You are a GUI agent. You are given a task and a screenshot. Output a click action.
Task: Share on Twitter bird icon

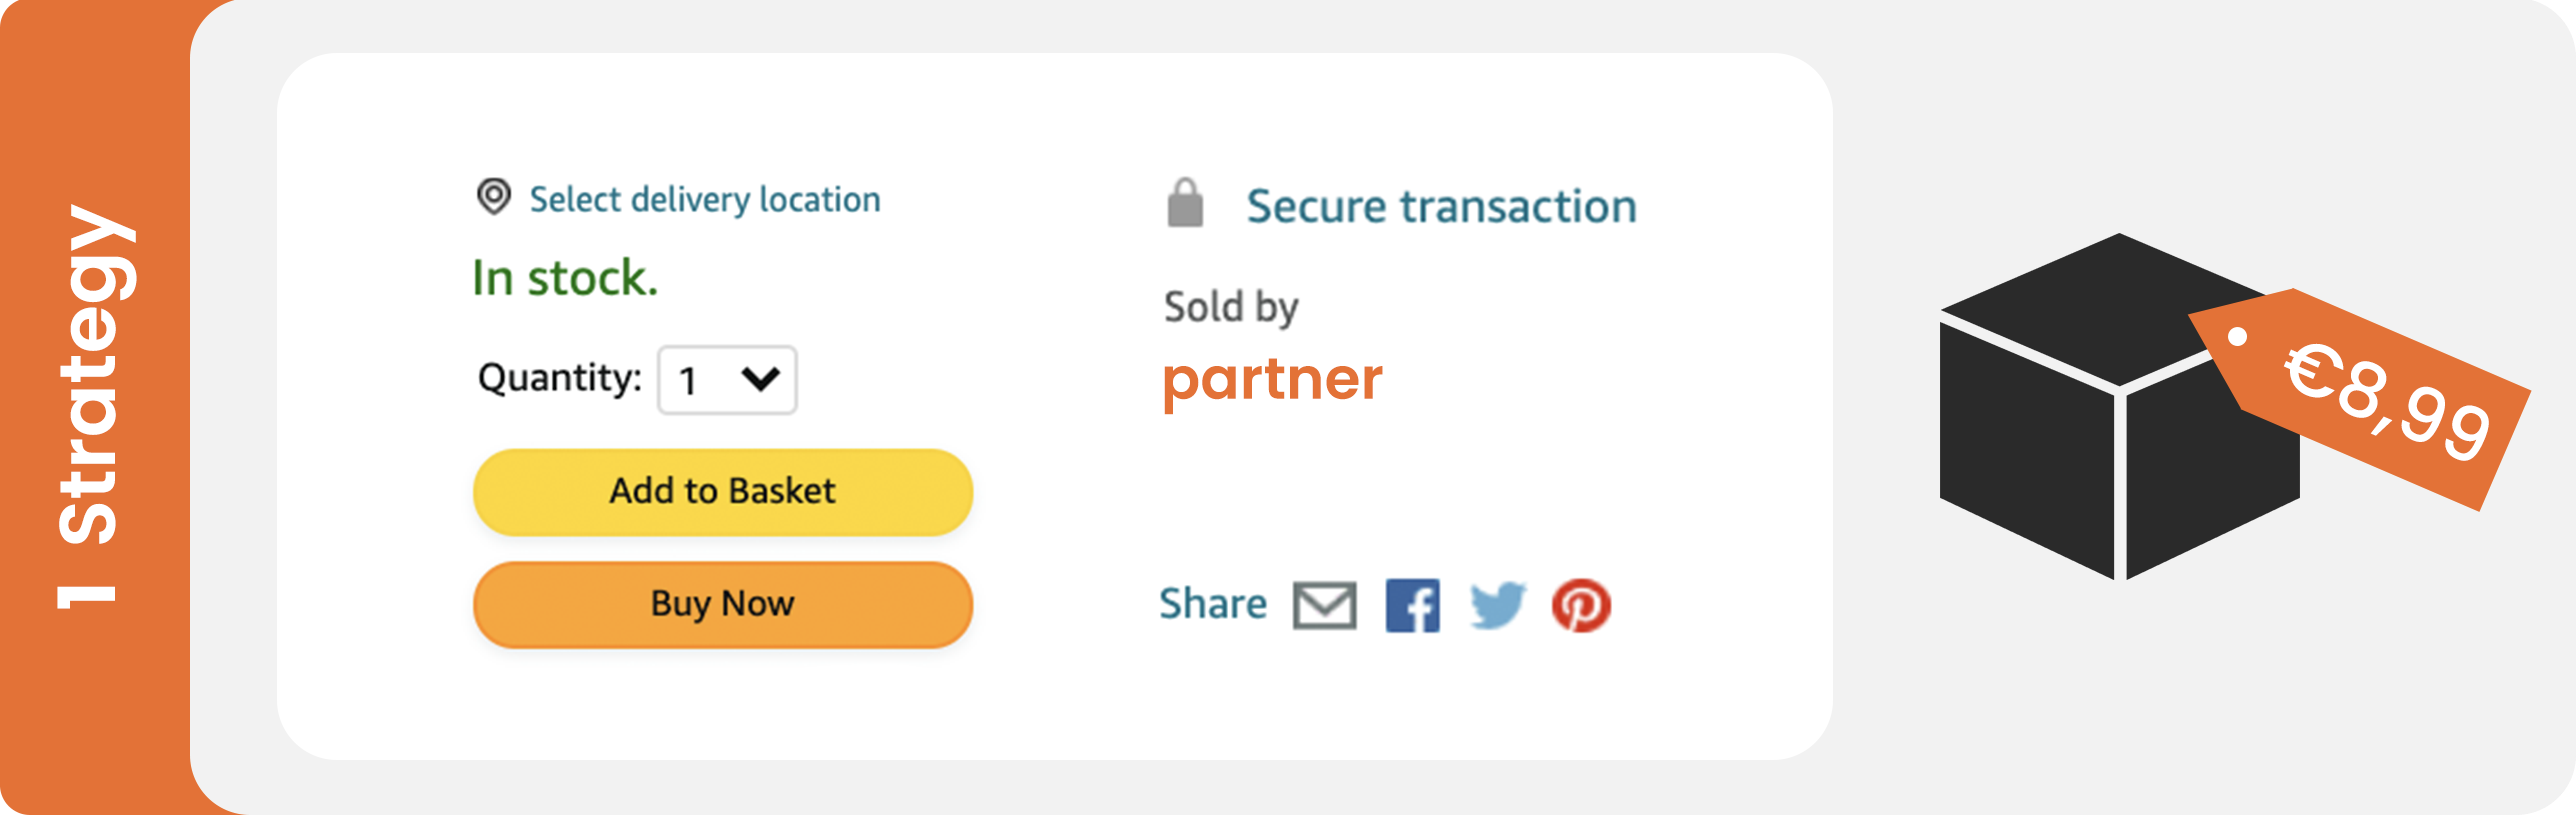(x=1497, y=605)
